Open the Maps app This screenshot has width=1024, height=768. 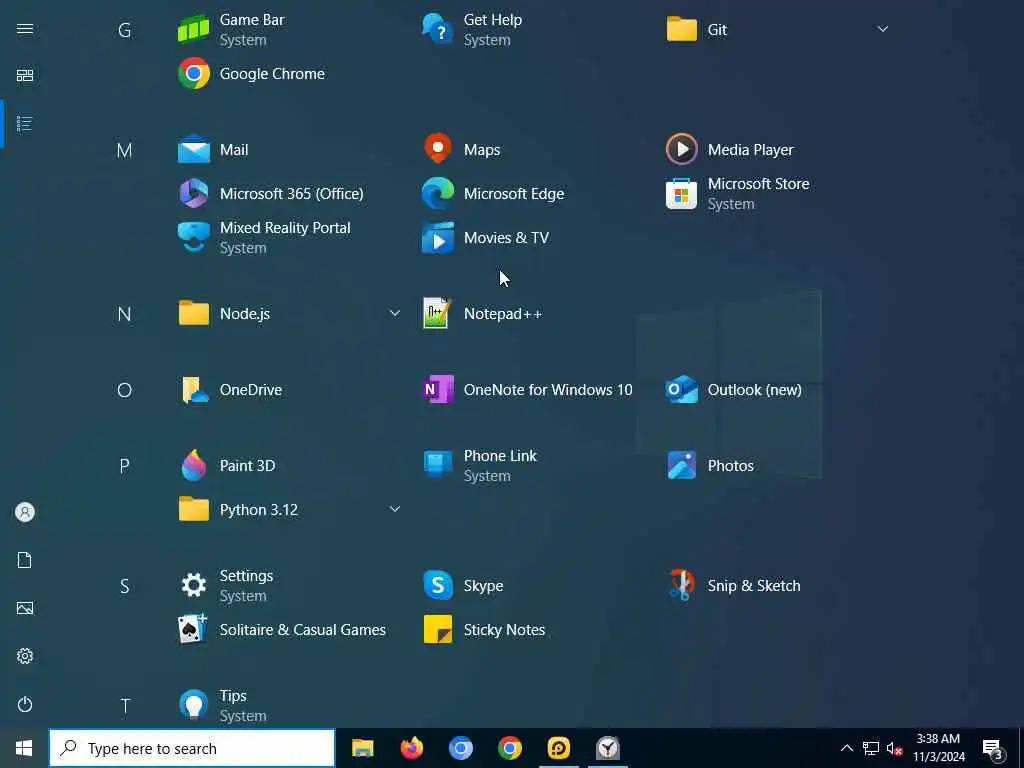(462, 150)
